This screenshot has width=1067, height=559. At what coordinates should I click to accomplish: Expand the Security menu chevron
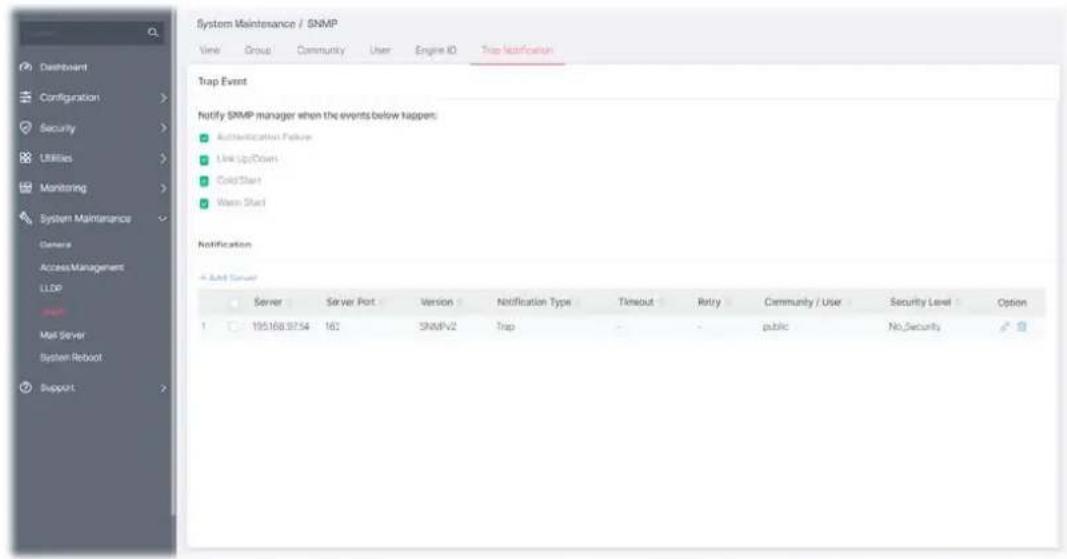point(163,128)
